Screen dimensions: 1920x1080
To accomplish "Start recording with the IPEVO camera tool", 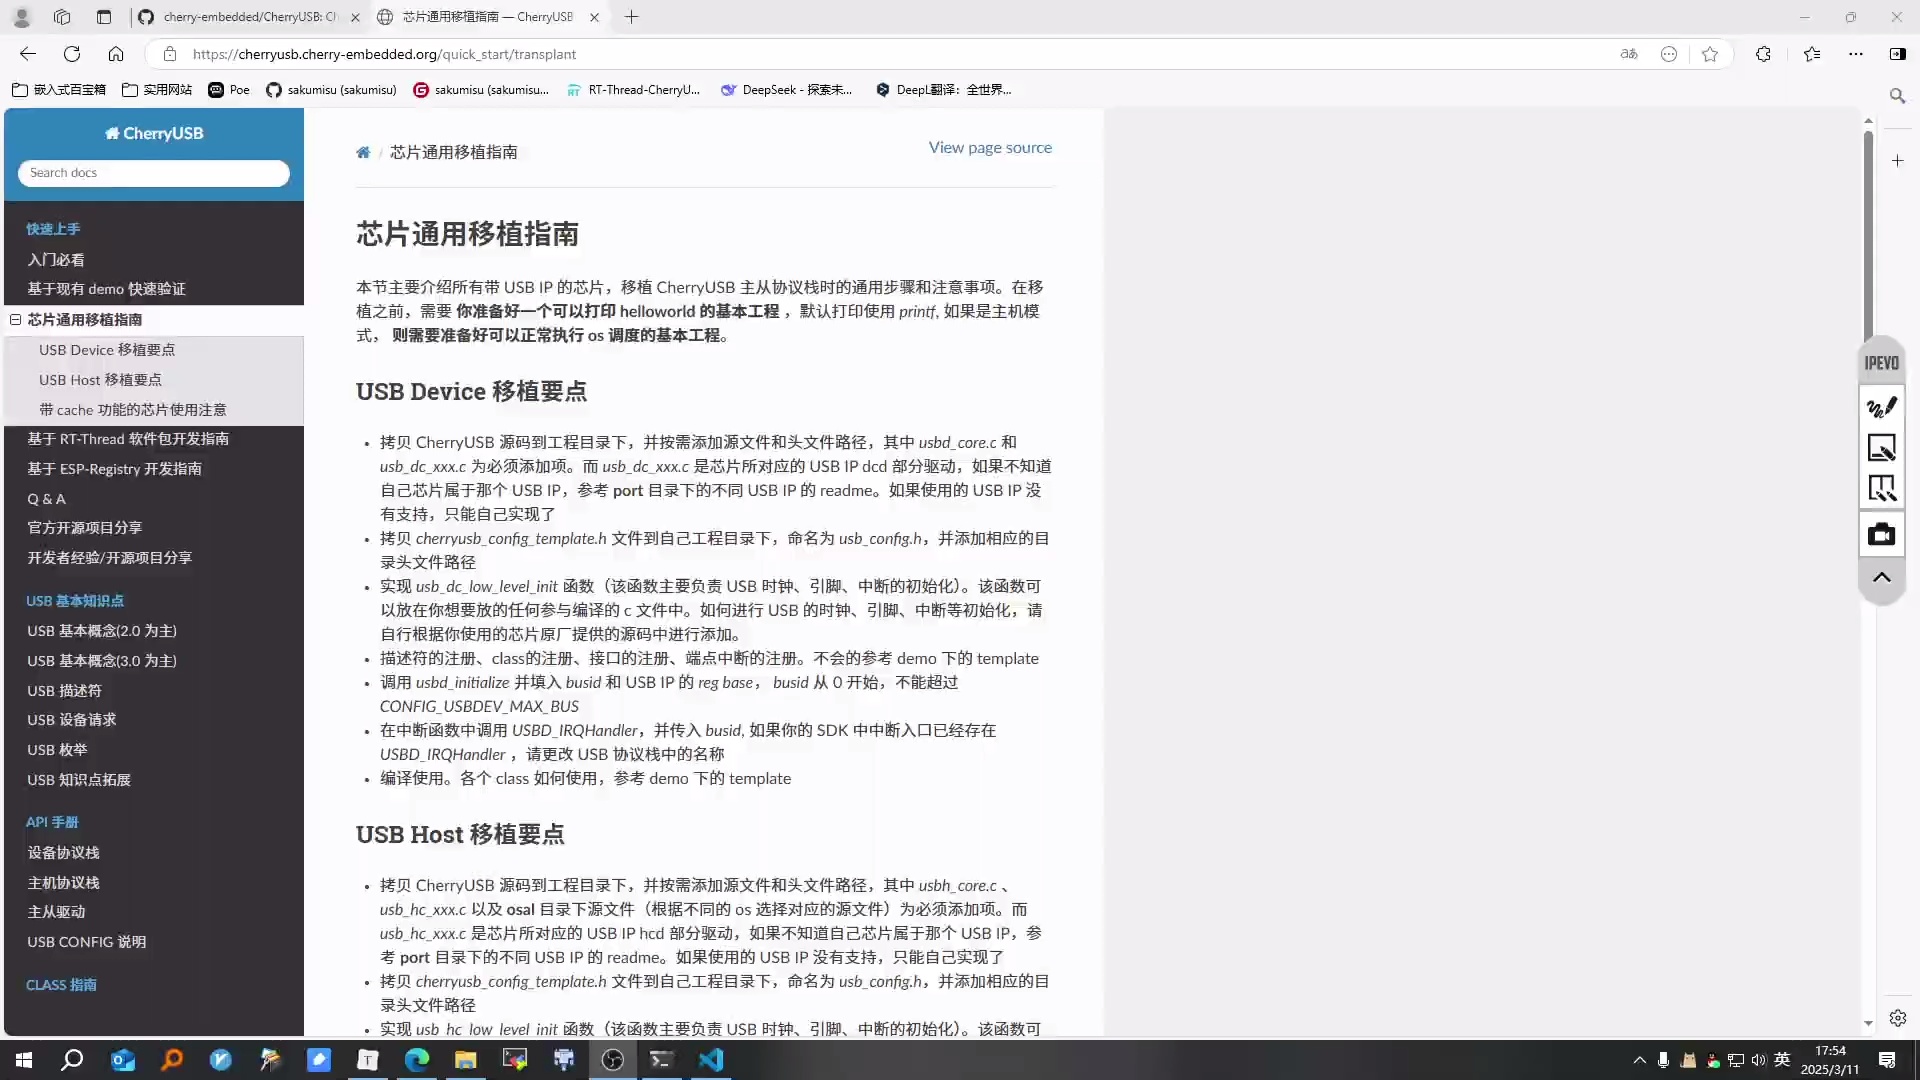I will click(1881, 533).
